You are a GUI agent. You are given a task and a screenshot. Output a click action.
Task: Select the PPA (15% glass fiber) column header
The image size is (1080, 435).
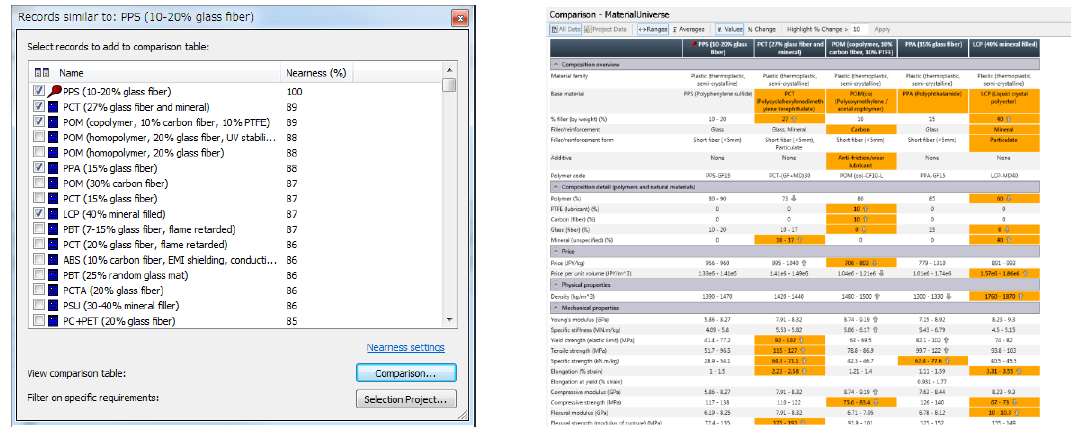coord(934,48)
